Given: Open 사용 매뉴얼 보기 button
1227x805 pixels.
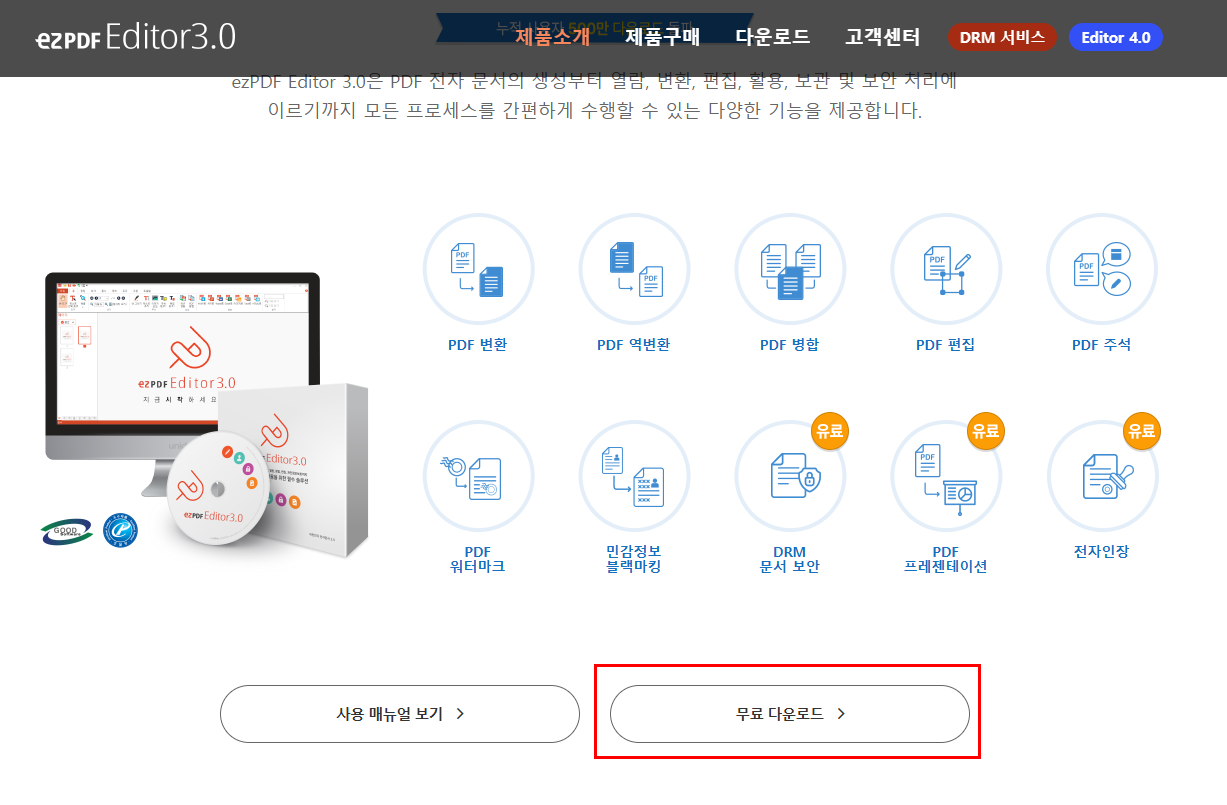Looking at the screenshot, I should (x=400, y=714).
